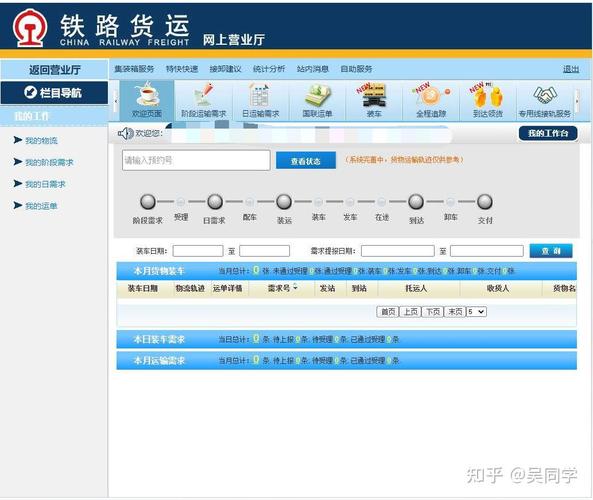Click the 我的工作台 button
Screen dimensions: 593x500
point(548,133)
